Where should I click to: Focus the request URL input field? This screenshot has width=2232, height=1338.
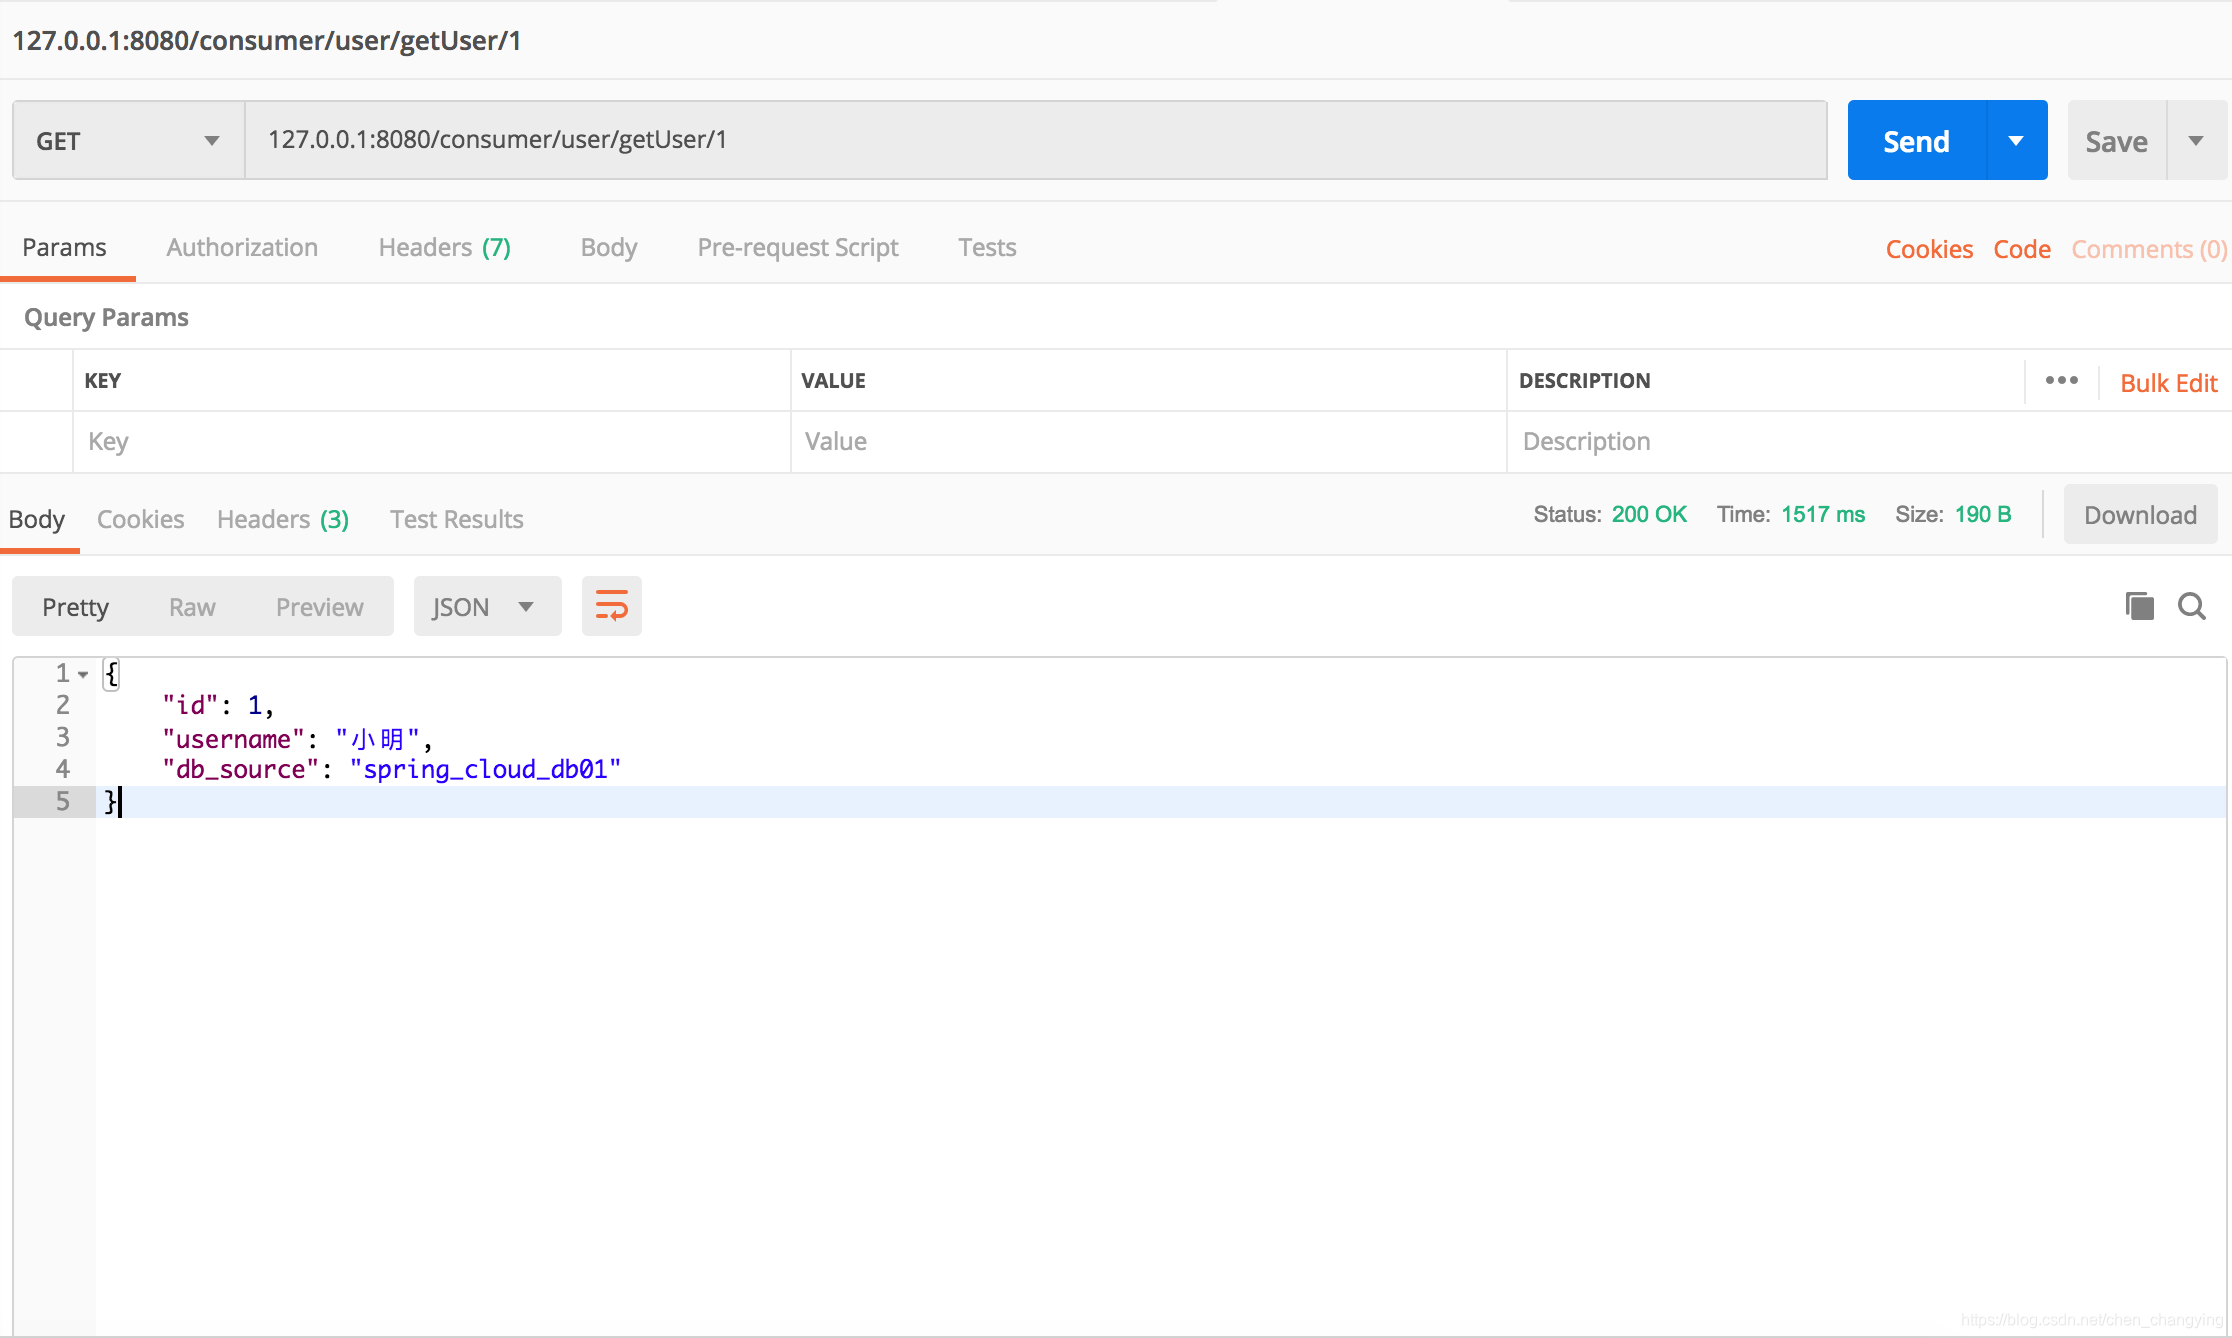[x=1036, y=140]
